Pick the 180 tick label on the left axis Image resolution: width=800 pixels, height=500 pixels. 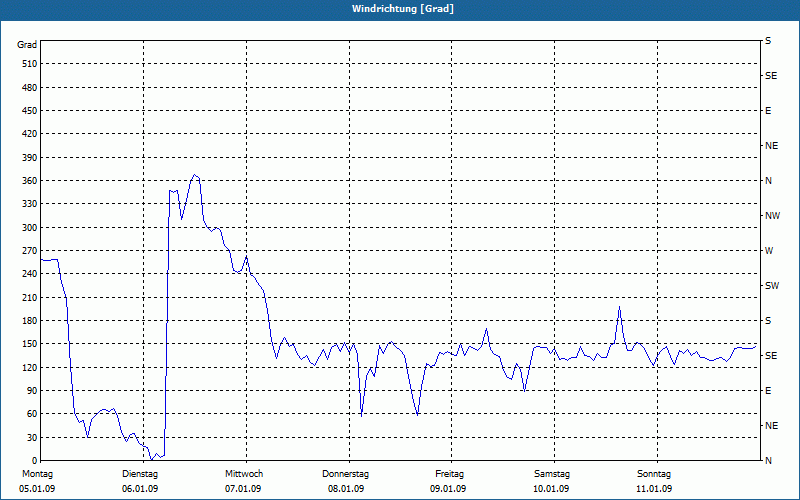(30, 320)
